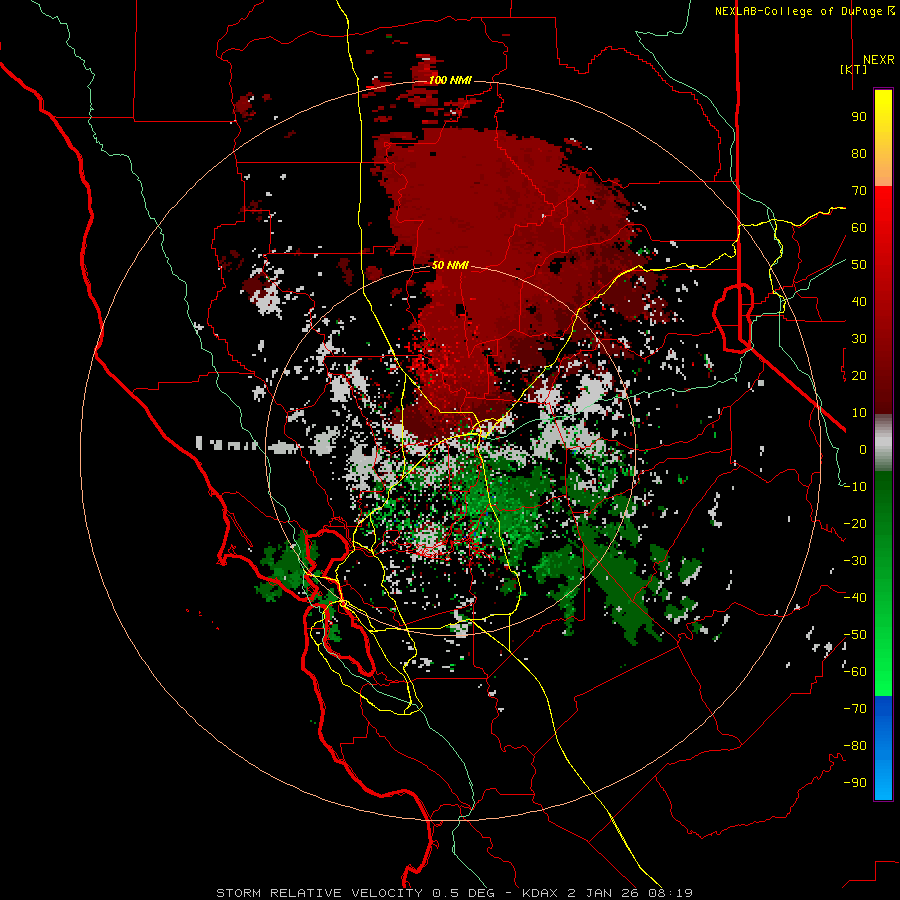The image size is (900, 900).
Task: Click the 50 value on velocity scale
Action: coord(859,265)
